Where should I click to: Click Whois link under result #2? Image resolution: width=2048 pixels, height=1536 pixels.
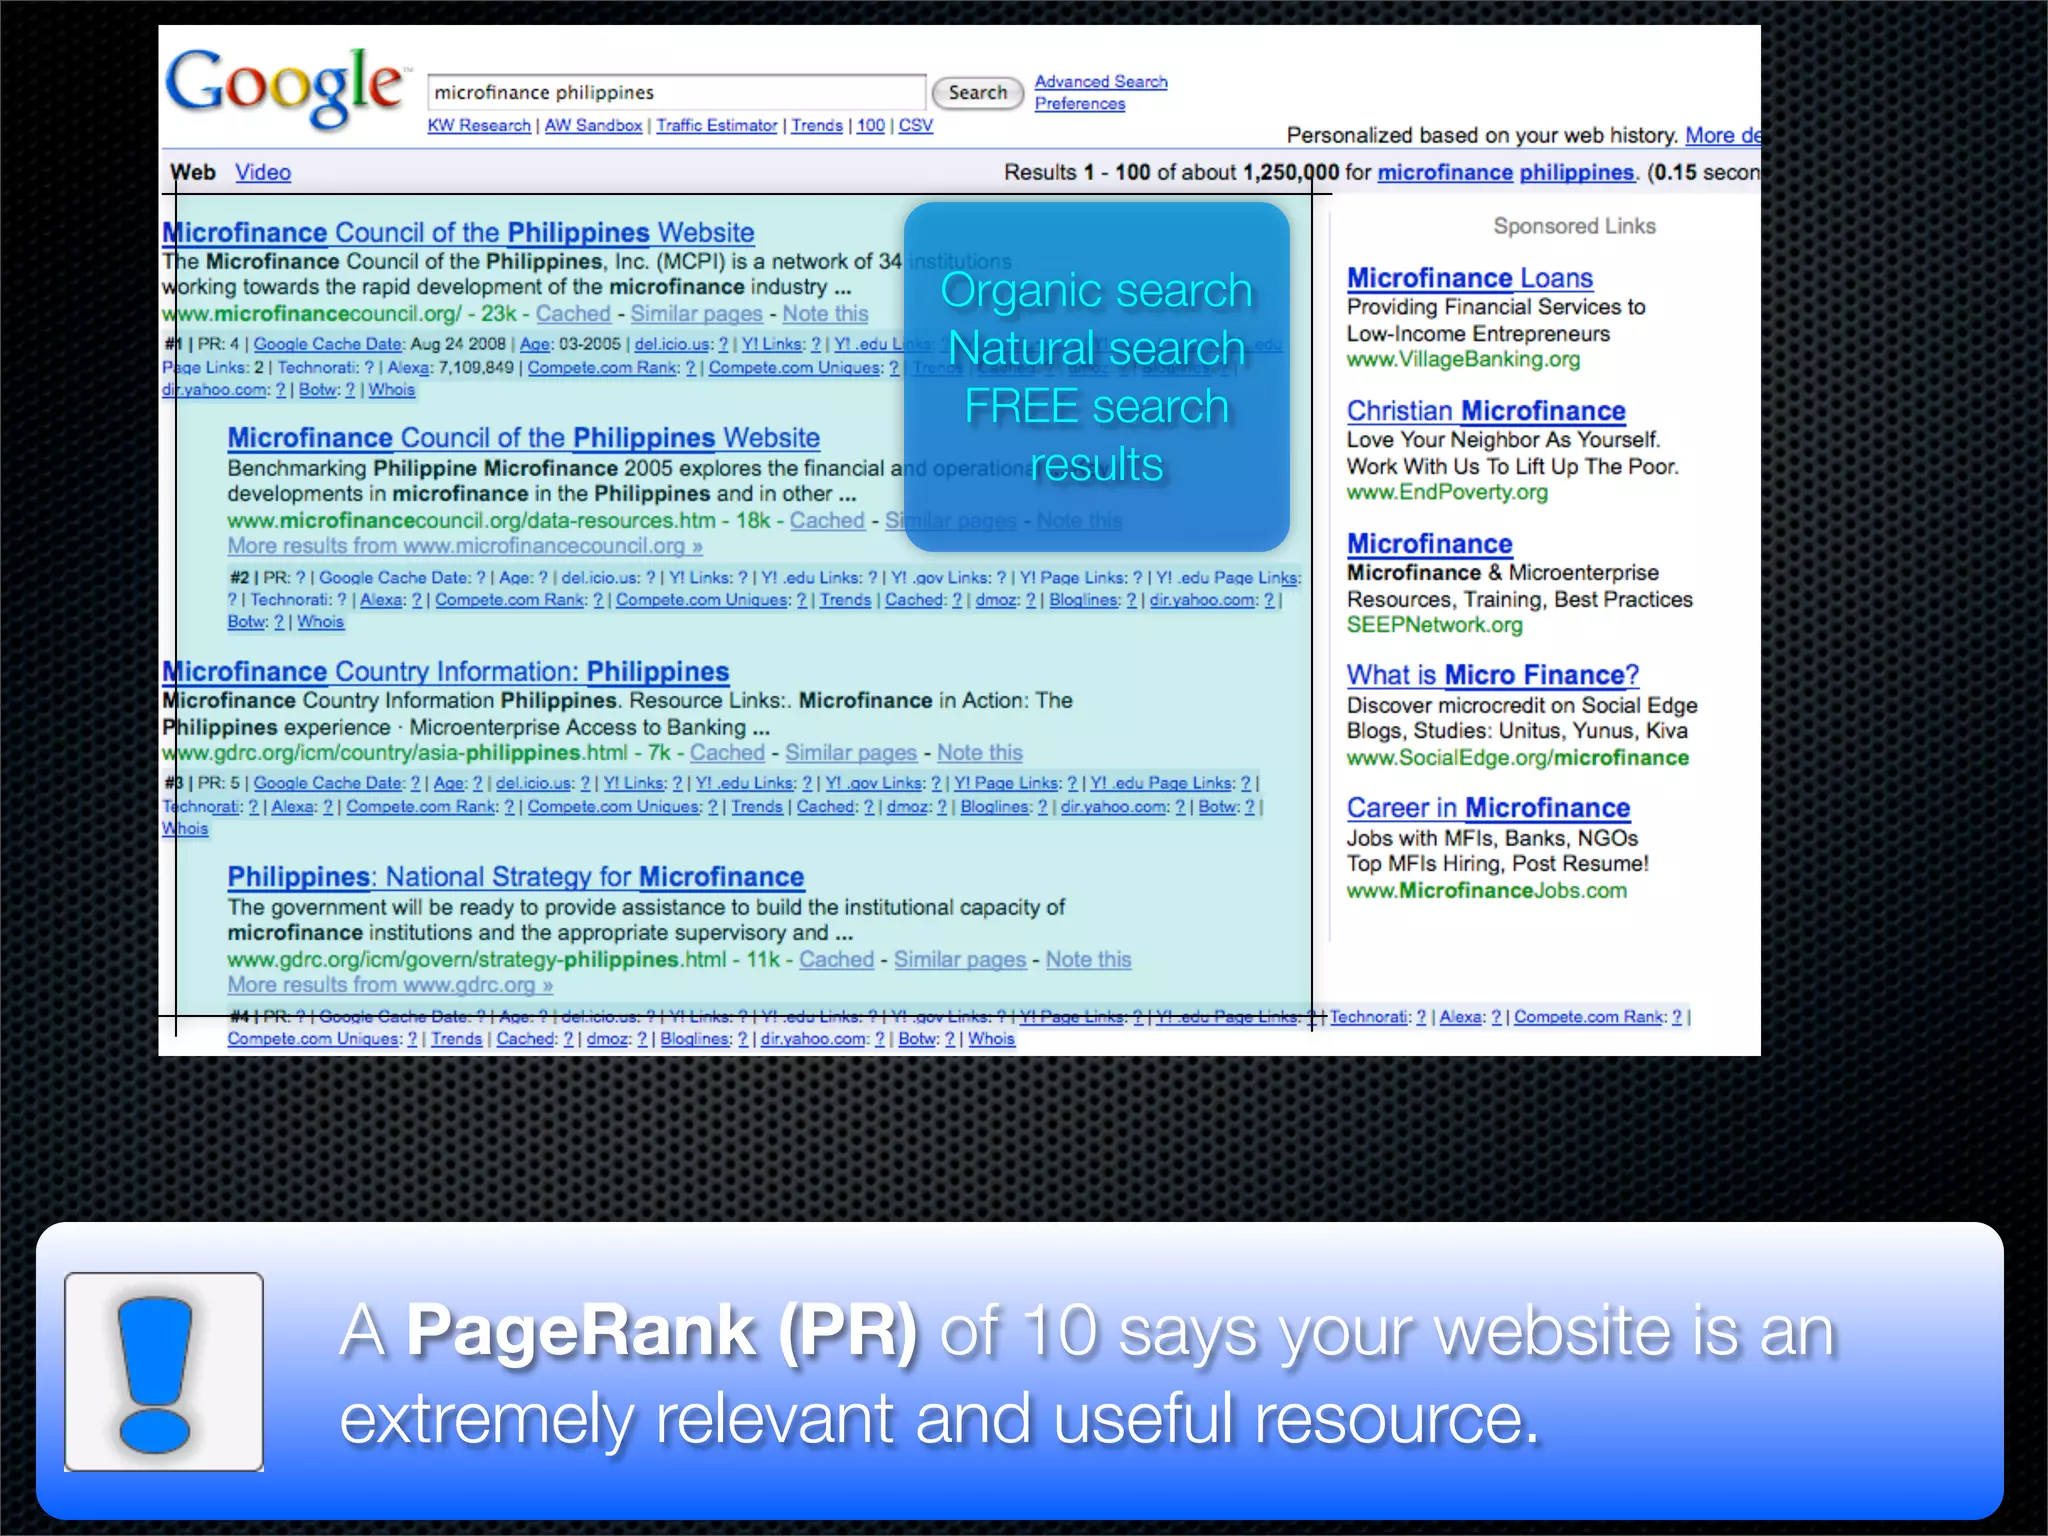(x=320, y=622)
